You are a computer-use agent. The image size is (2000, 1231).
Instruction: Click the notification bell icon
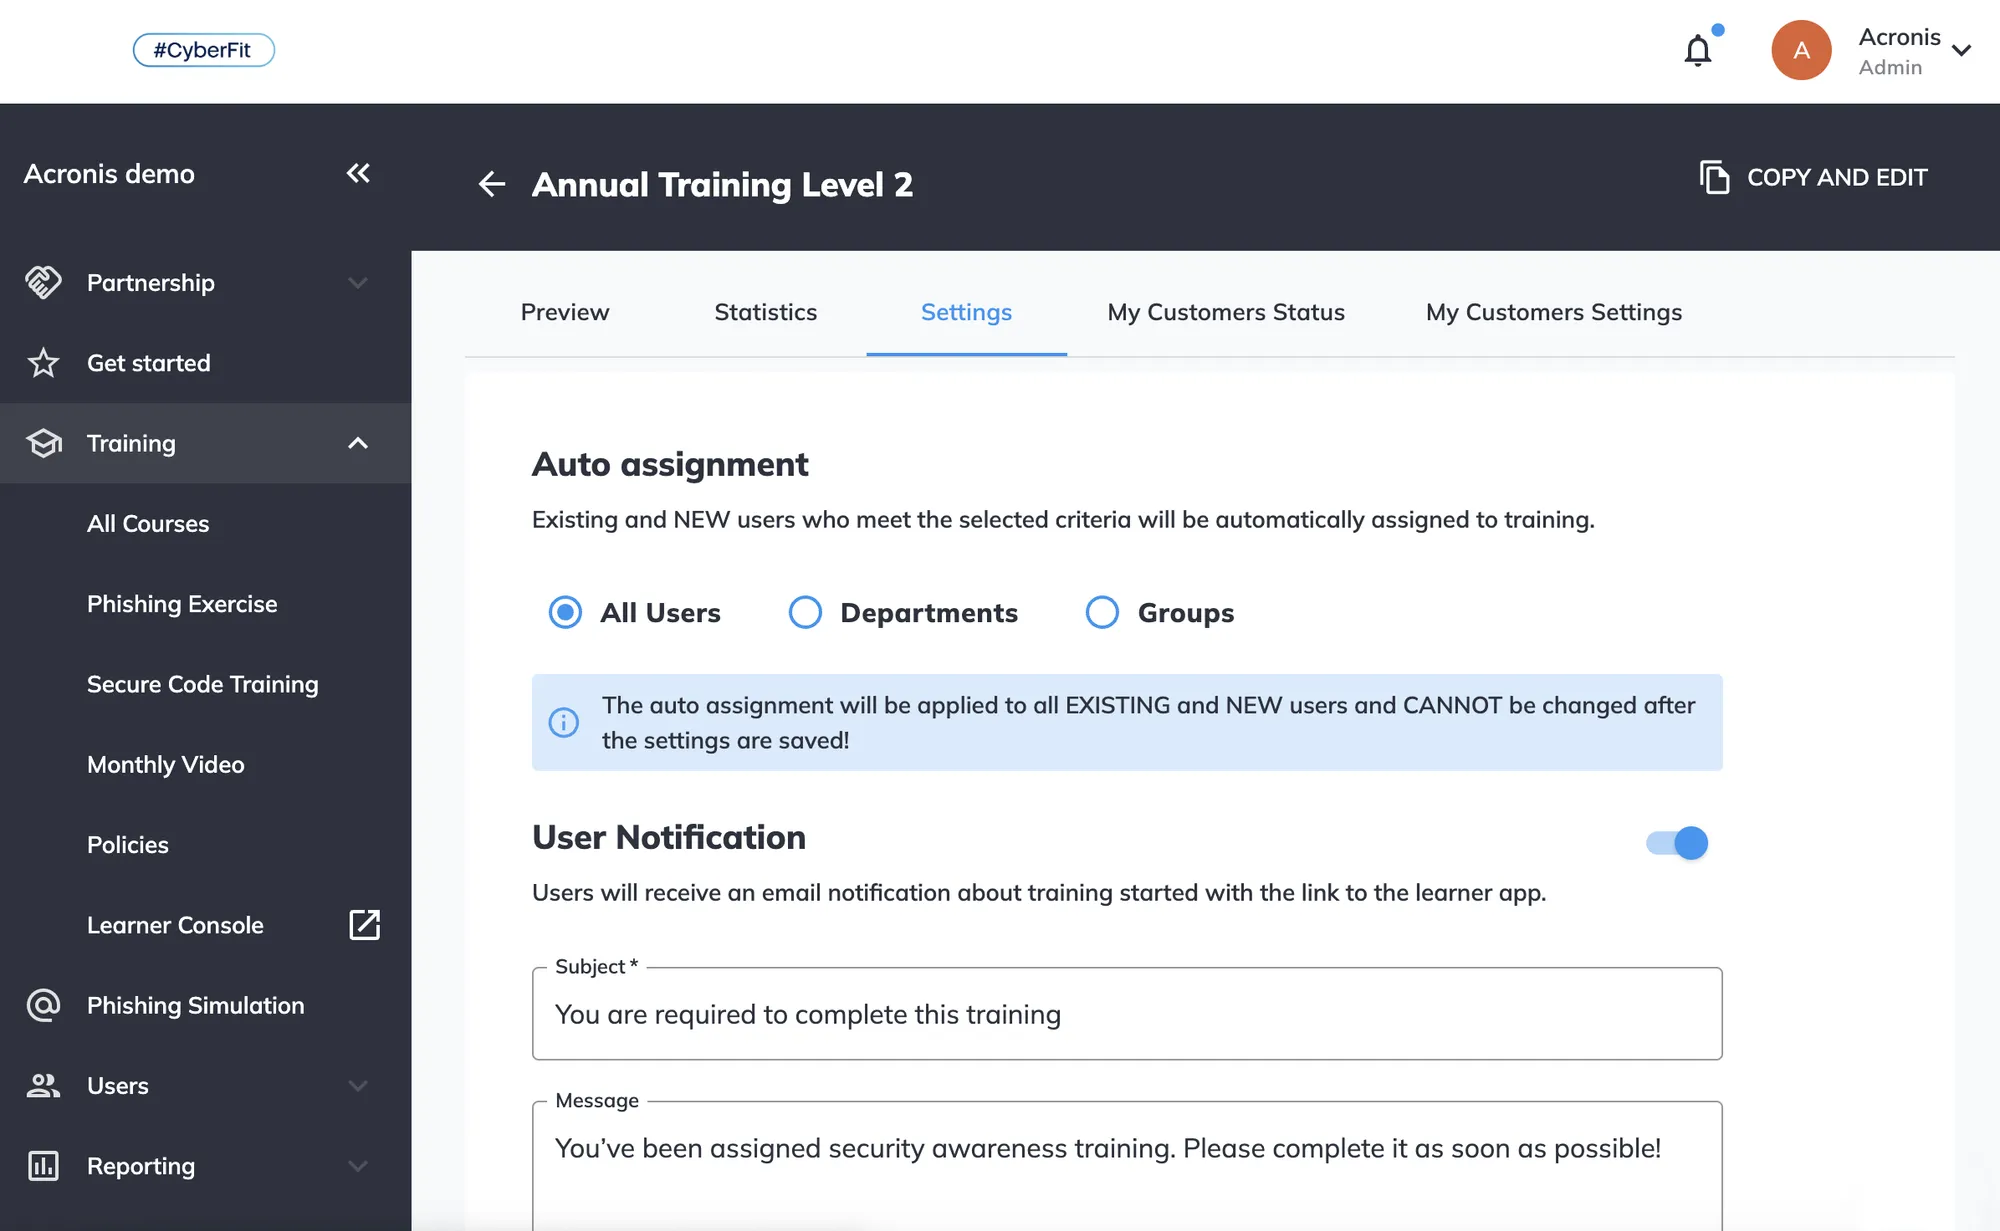pos(1697,50)
